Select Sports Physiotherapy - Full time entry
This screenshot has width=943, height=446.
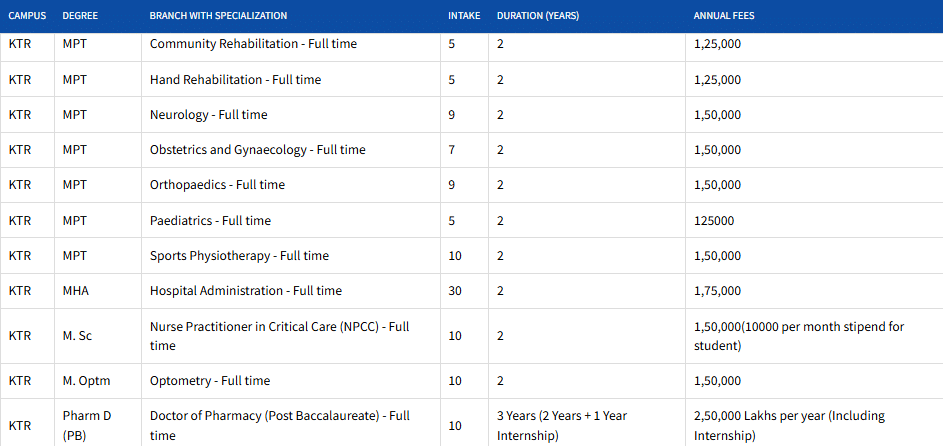(x=239, y=256)
